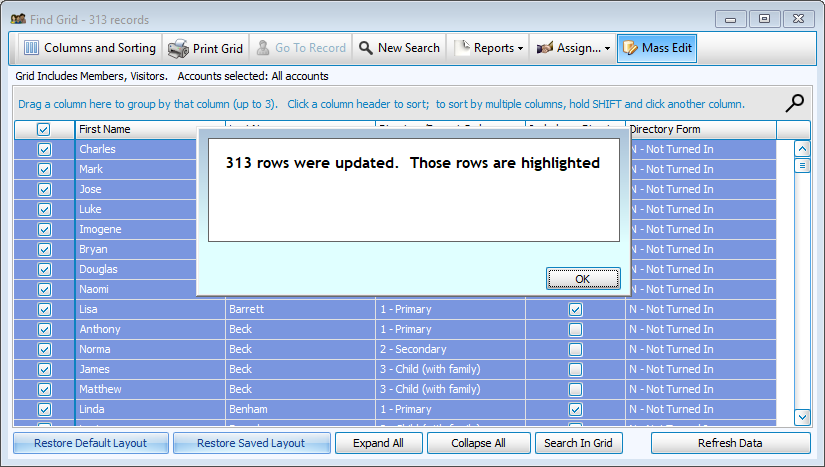The height and width of the screenshot is (467, 825).
Task: Sort by Directory Form column header
Action: click(x=700, y=129)
